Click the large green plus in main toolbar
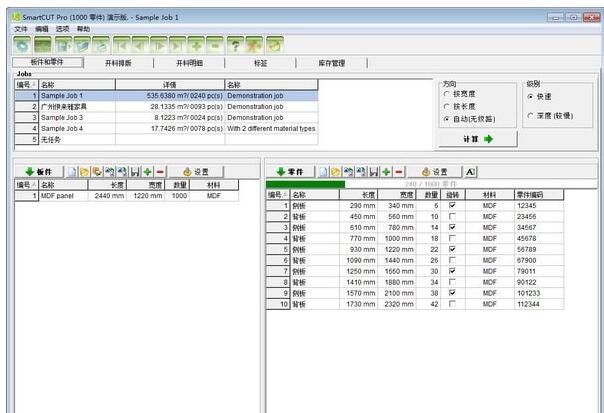 pos(196,45)
